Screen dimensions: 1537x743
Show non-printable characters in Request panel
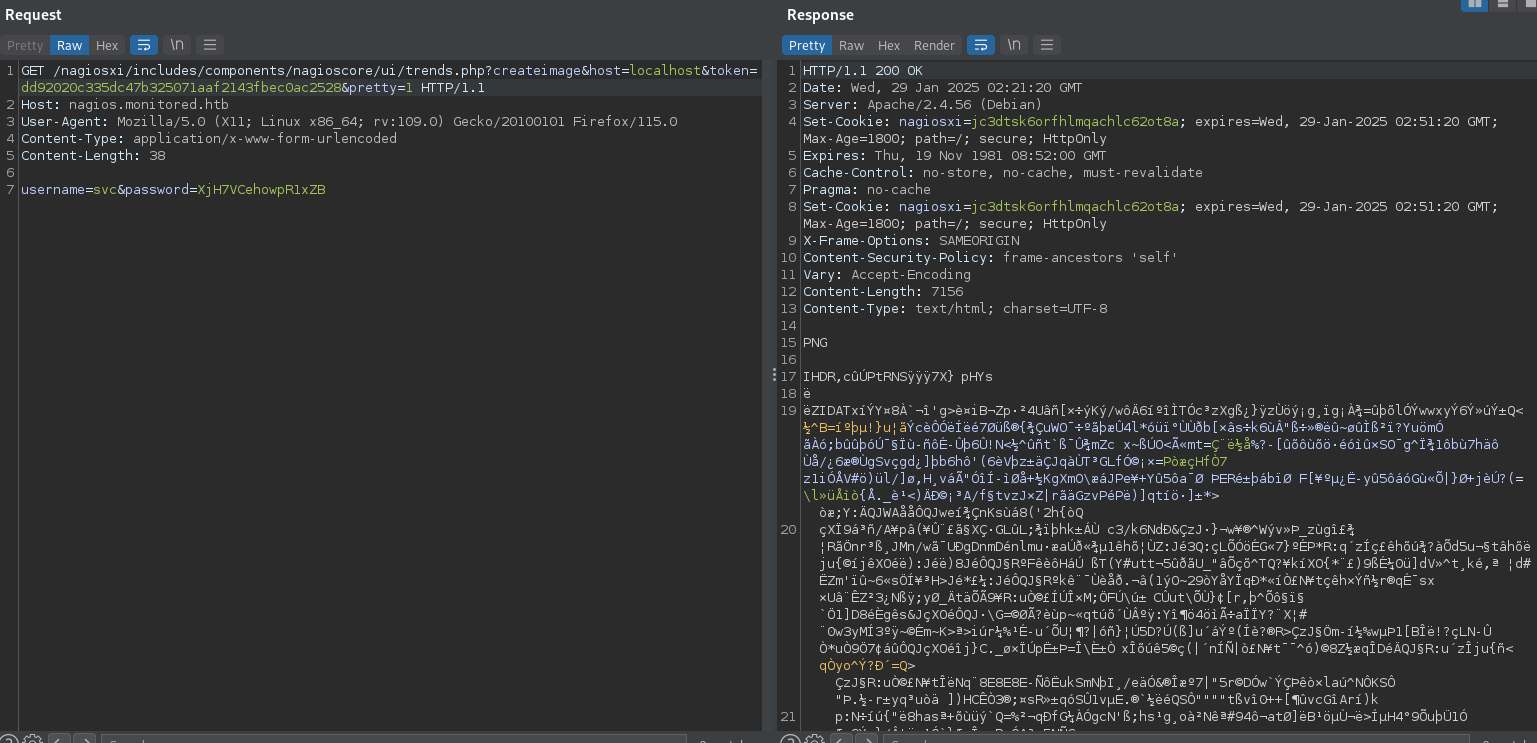pos(177,45)
